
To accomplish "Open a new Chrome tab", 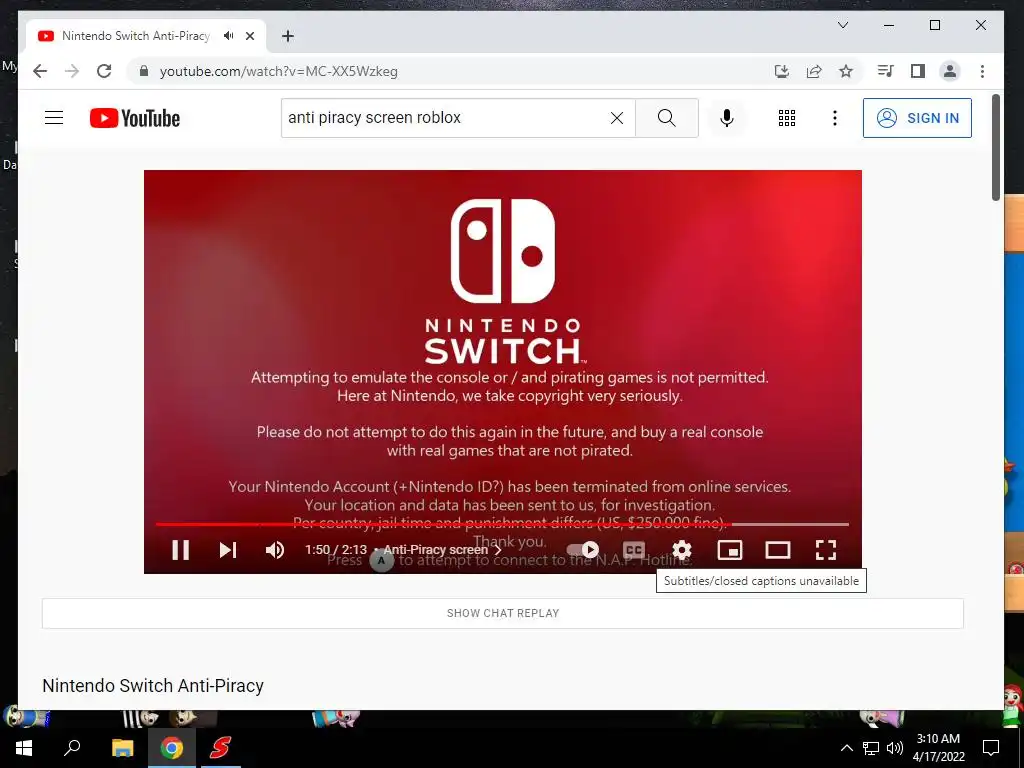I will 288,36.
